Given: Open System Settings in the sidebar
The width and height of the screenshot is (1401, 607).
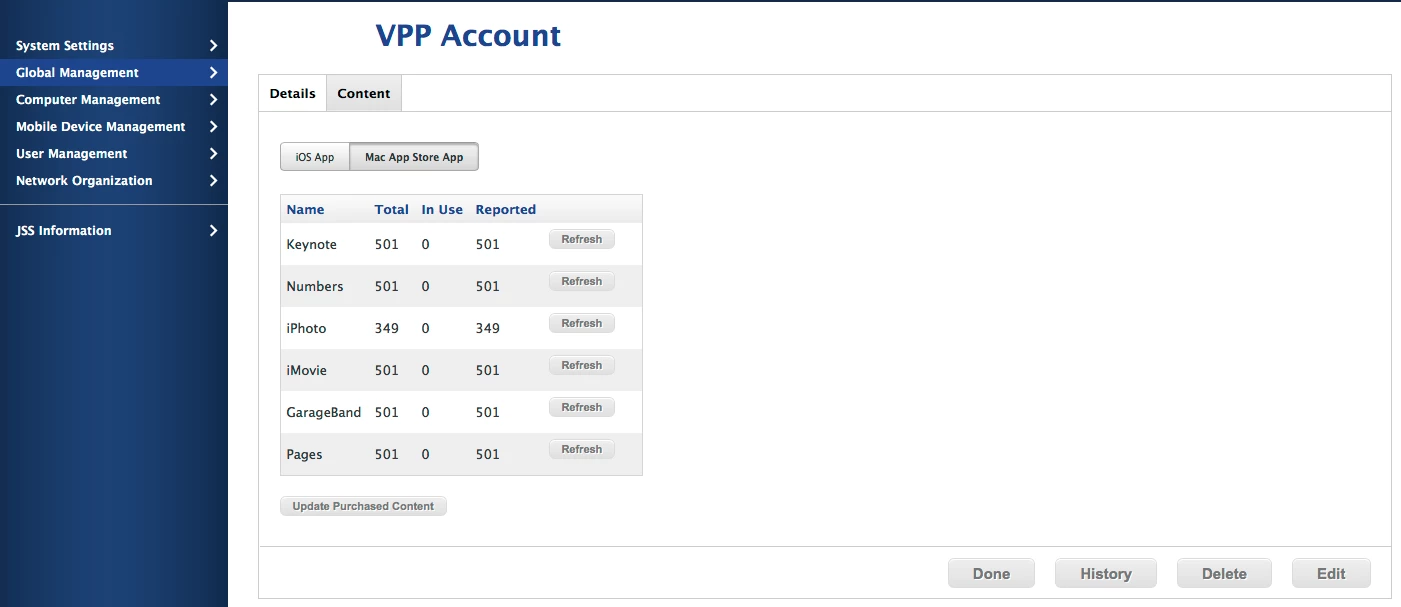Looking at the screenshot, I should [x=114, y=46].
